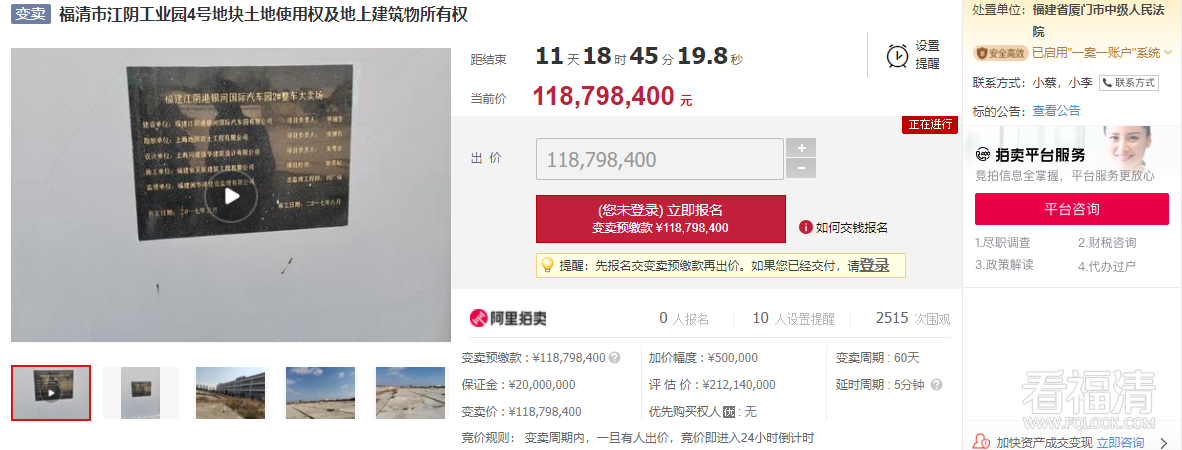Image resolution: width=1182 pixels, height=450 pixels.
Task: Increase bid with the plus stepper
Action: pos(801,148)
